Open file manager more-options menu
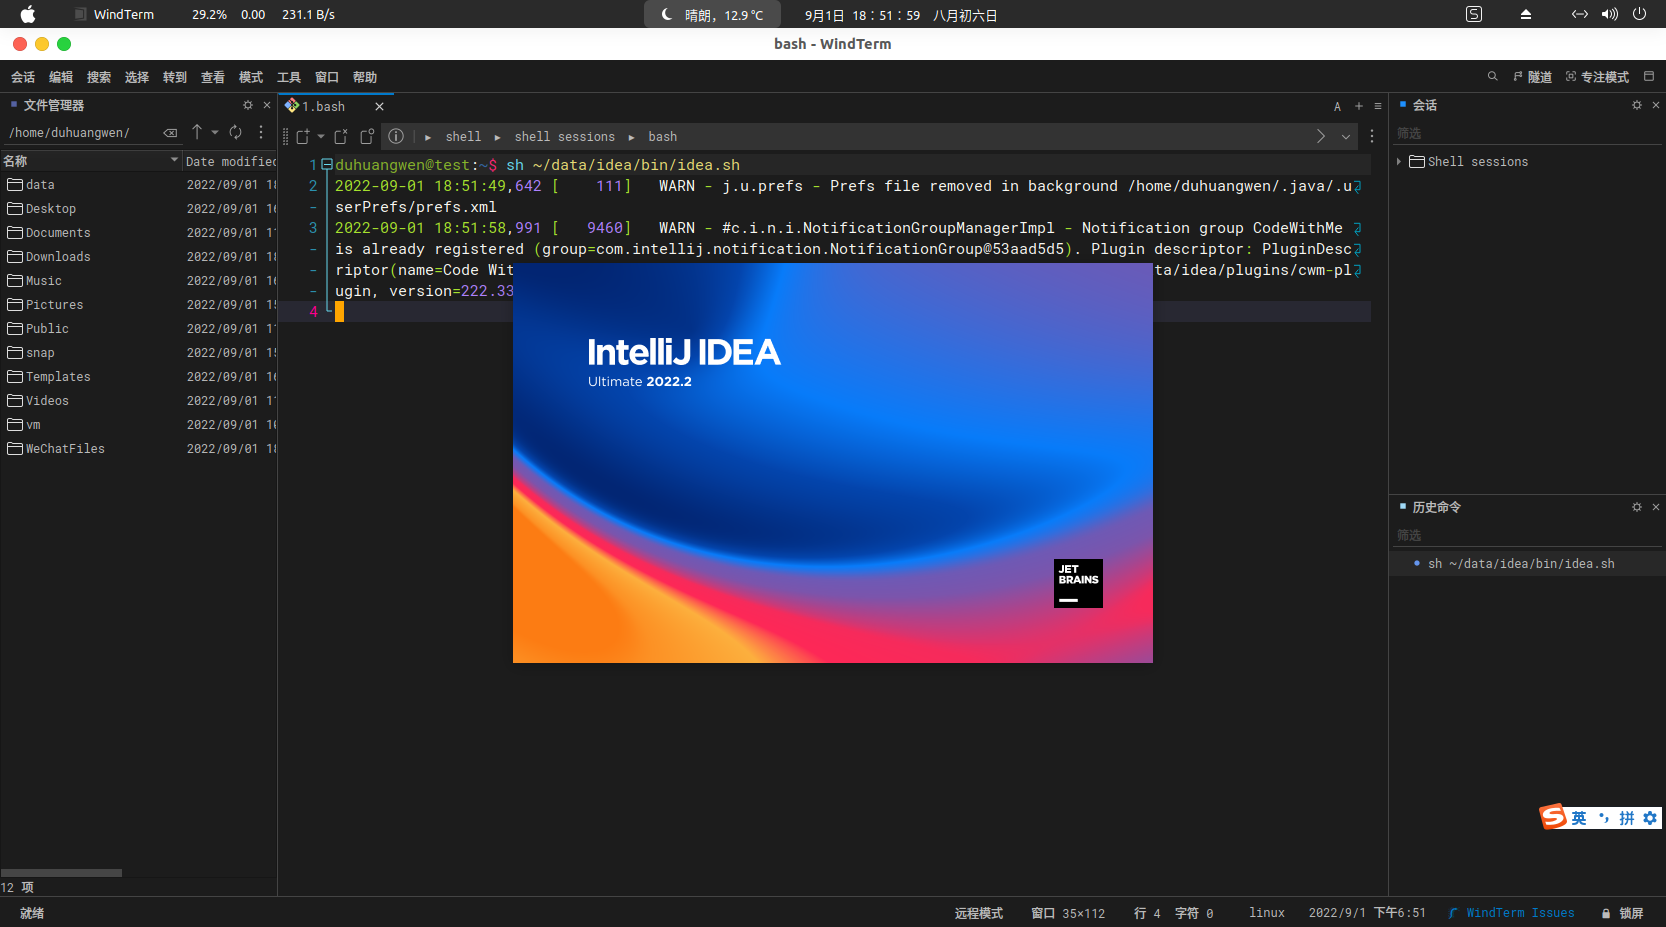The height and width of the screenshot is (927, 1666). [x=261, y=132]
